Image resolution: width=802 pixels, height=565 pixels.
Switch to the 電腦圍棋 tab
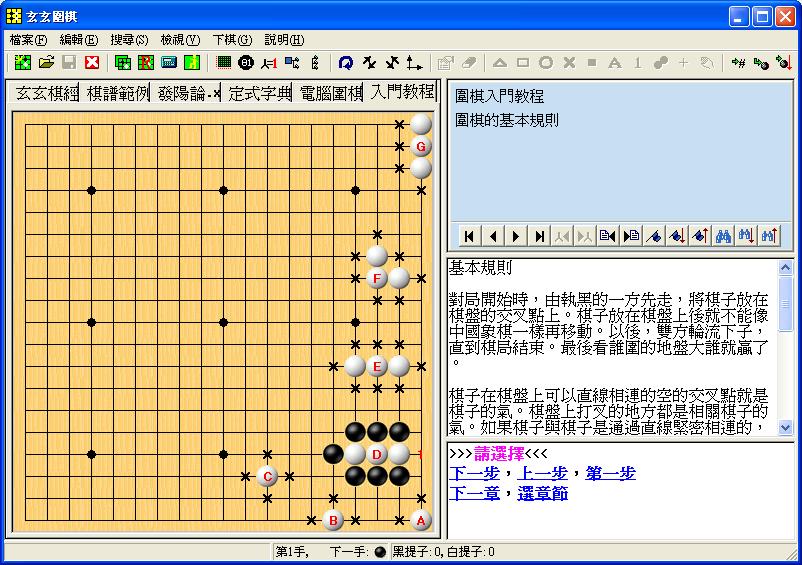[330, 93]
